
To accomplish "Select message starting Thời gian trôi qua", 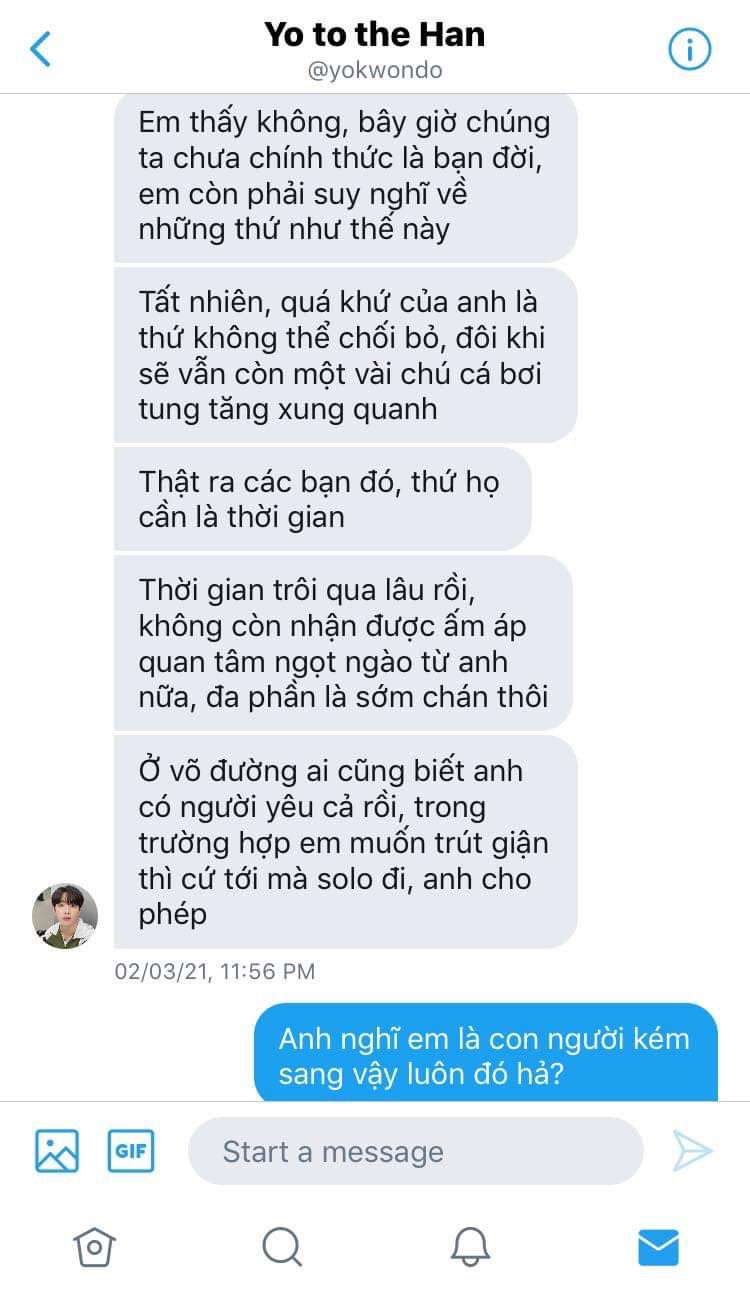I will tap(343, 643).
